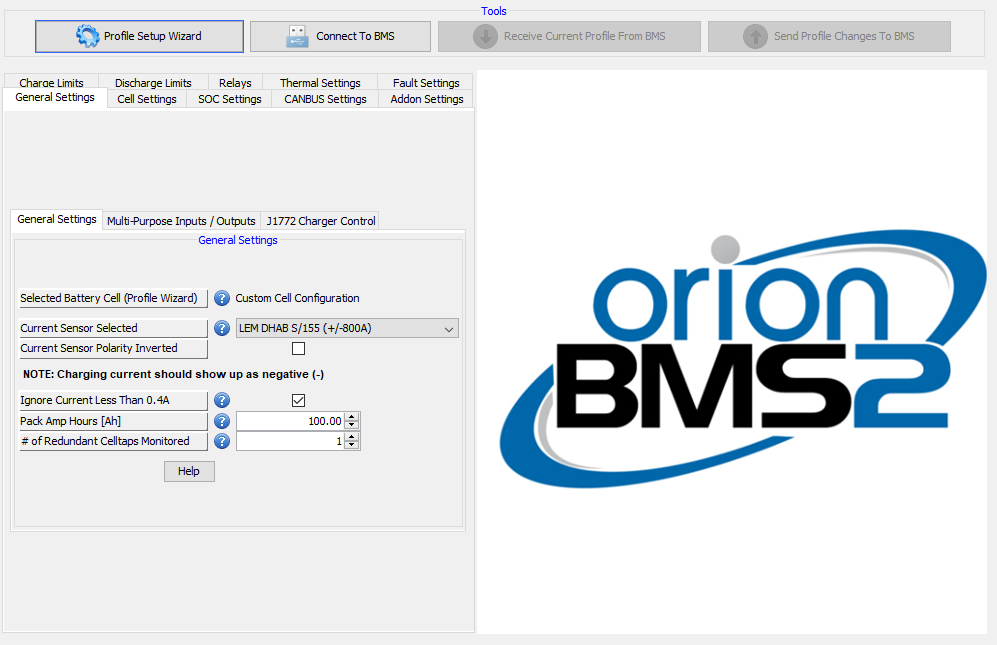Click help icon next to Current Sensor Selected
Screen dimensions: 997x645
[x=222, y=328]
